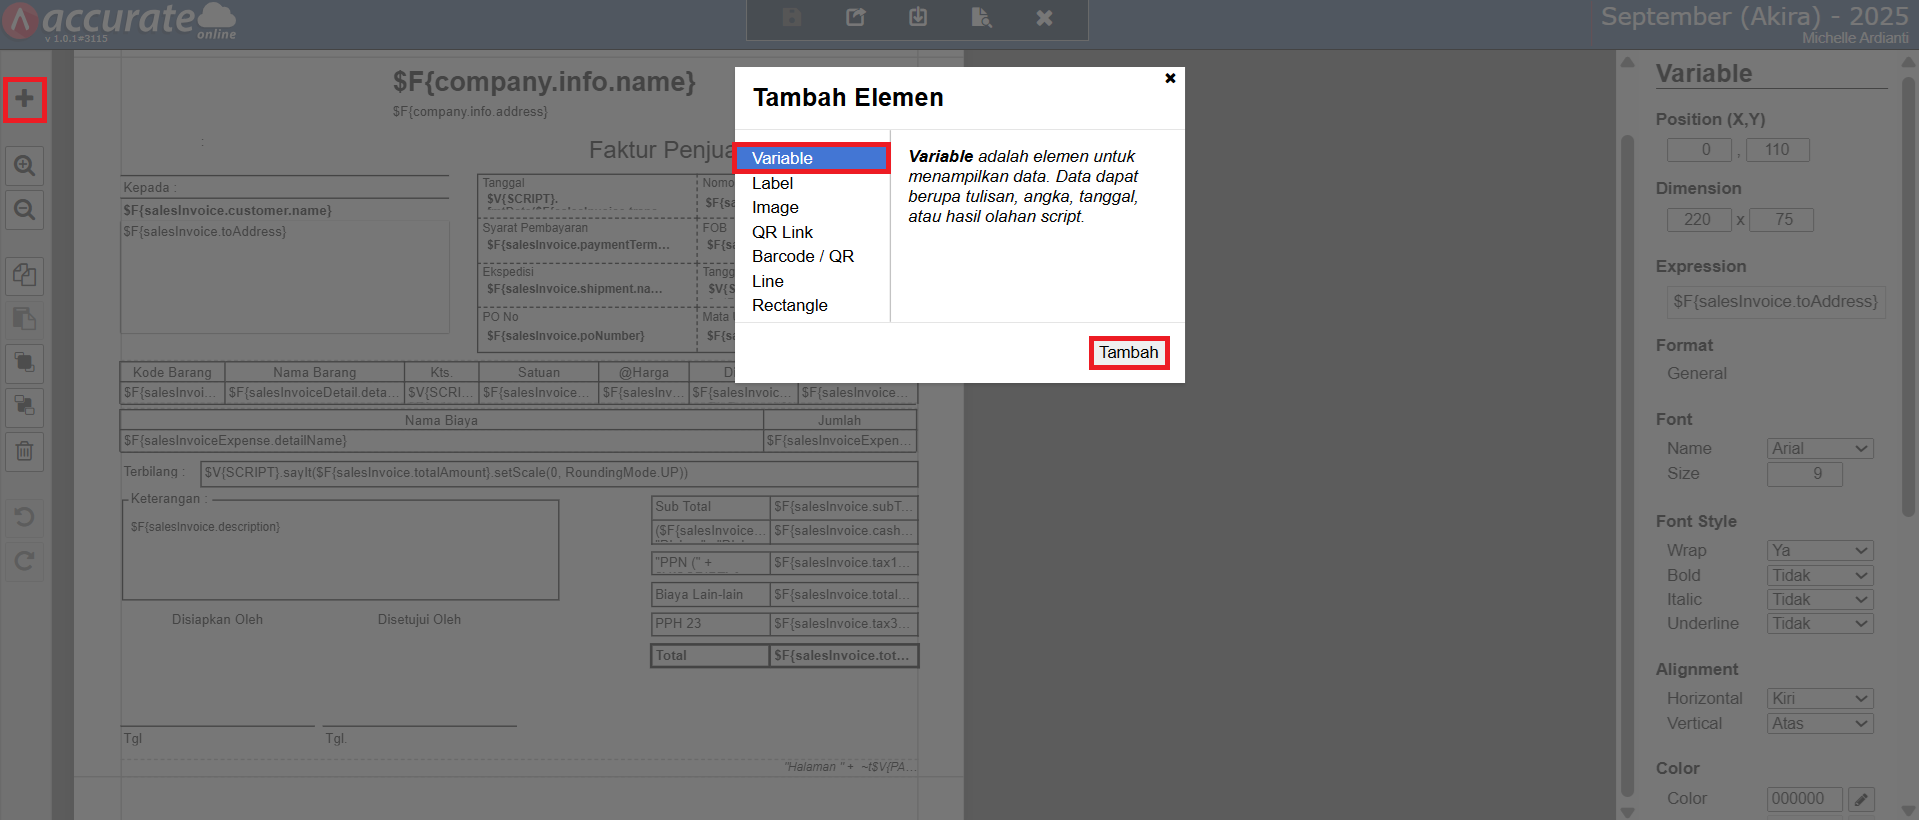Click the add element plus icon
This screenshot has height=820, width=1919.
[25, 99]
